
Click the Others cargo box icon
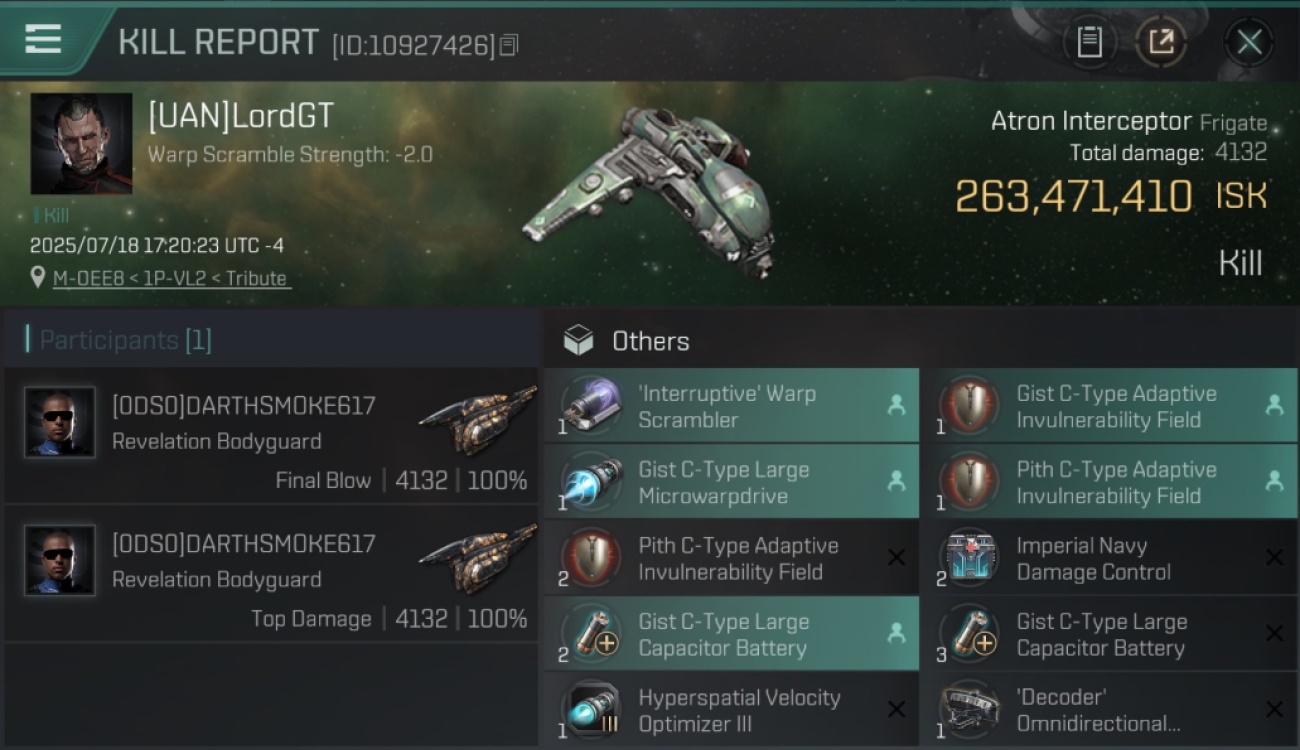click(x=578, y=341)
